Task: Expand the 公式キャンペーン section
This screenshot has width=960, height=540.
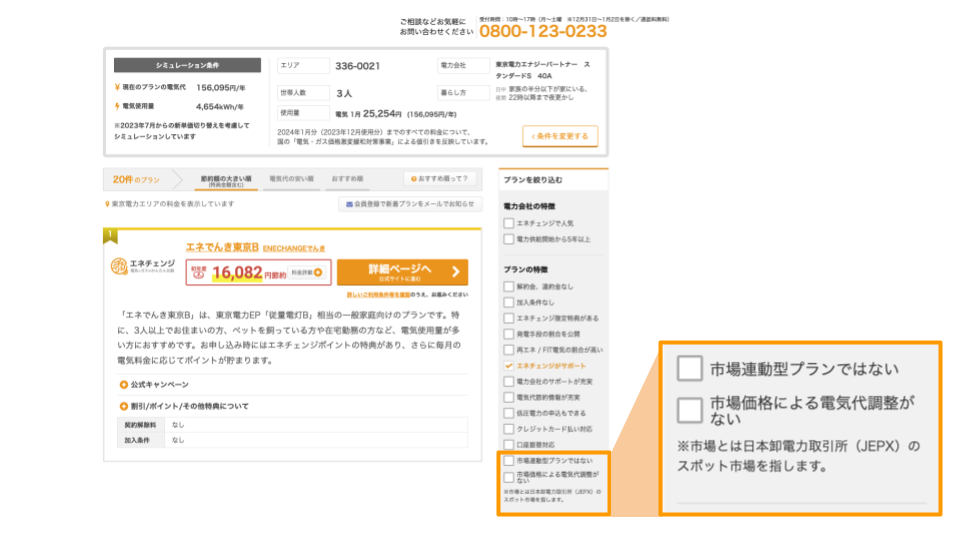Action: pos(154,384)
